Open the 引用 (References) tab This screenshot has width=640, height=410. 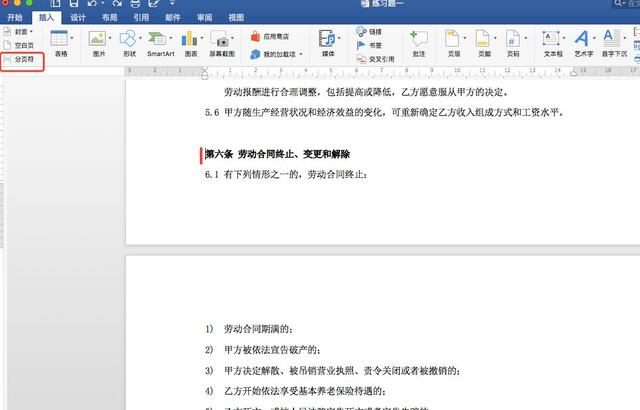pos(141,17)
